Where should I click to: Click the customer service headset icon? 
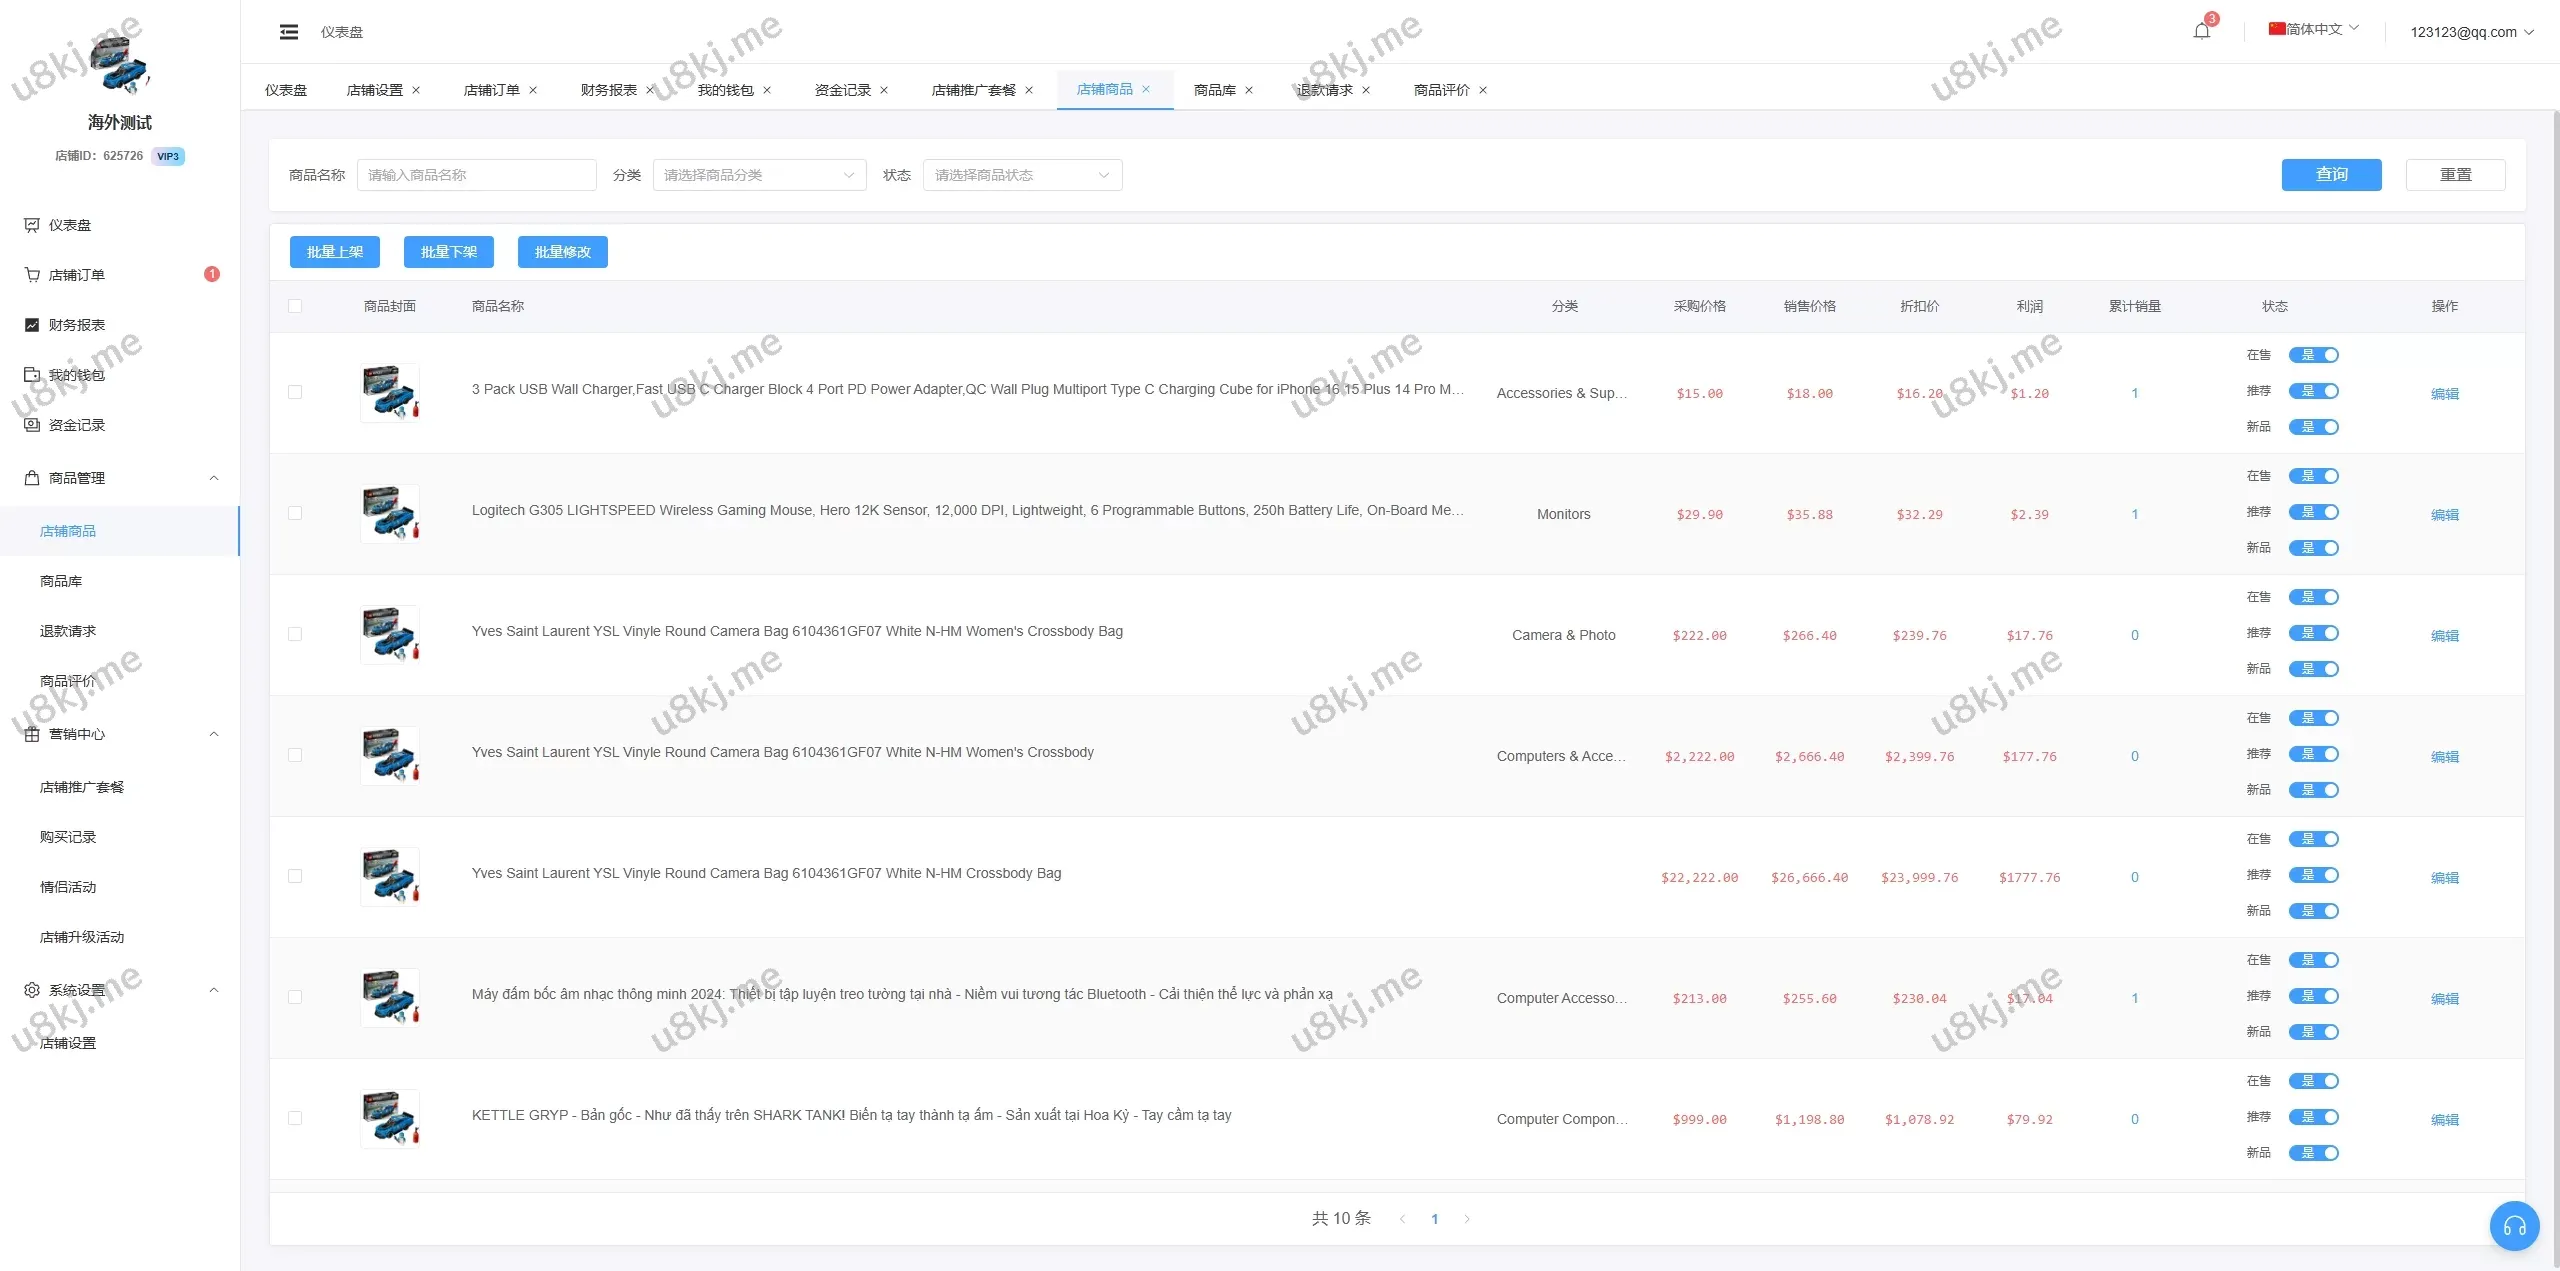point(2514,1226)
